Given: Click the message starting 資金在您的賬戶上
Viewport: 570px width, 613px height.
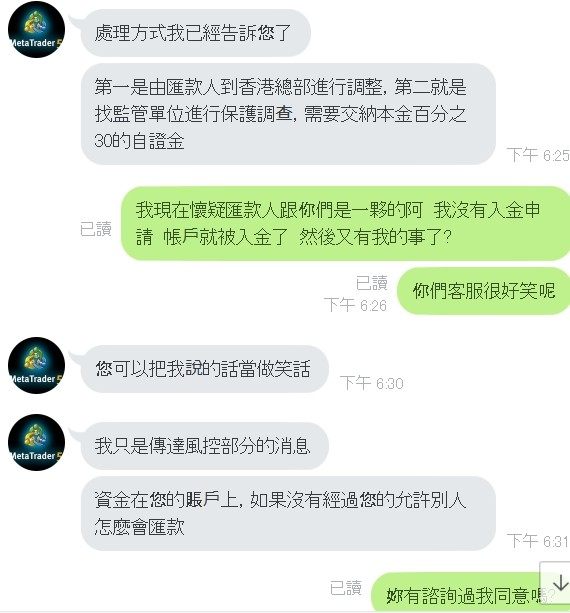Looking at the screenshot, I should [x=288, y=513].
